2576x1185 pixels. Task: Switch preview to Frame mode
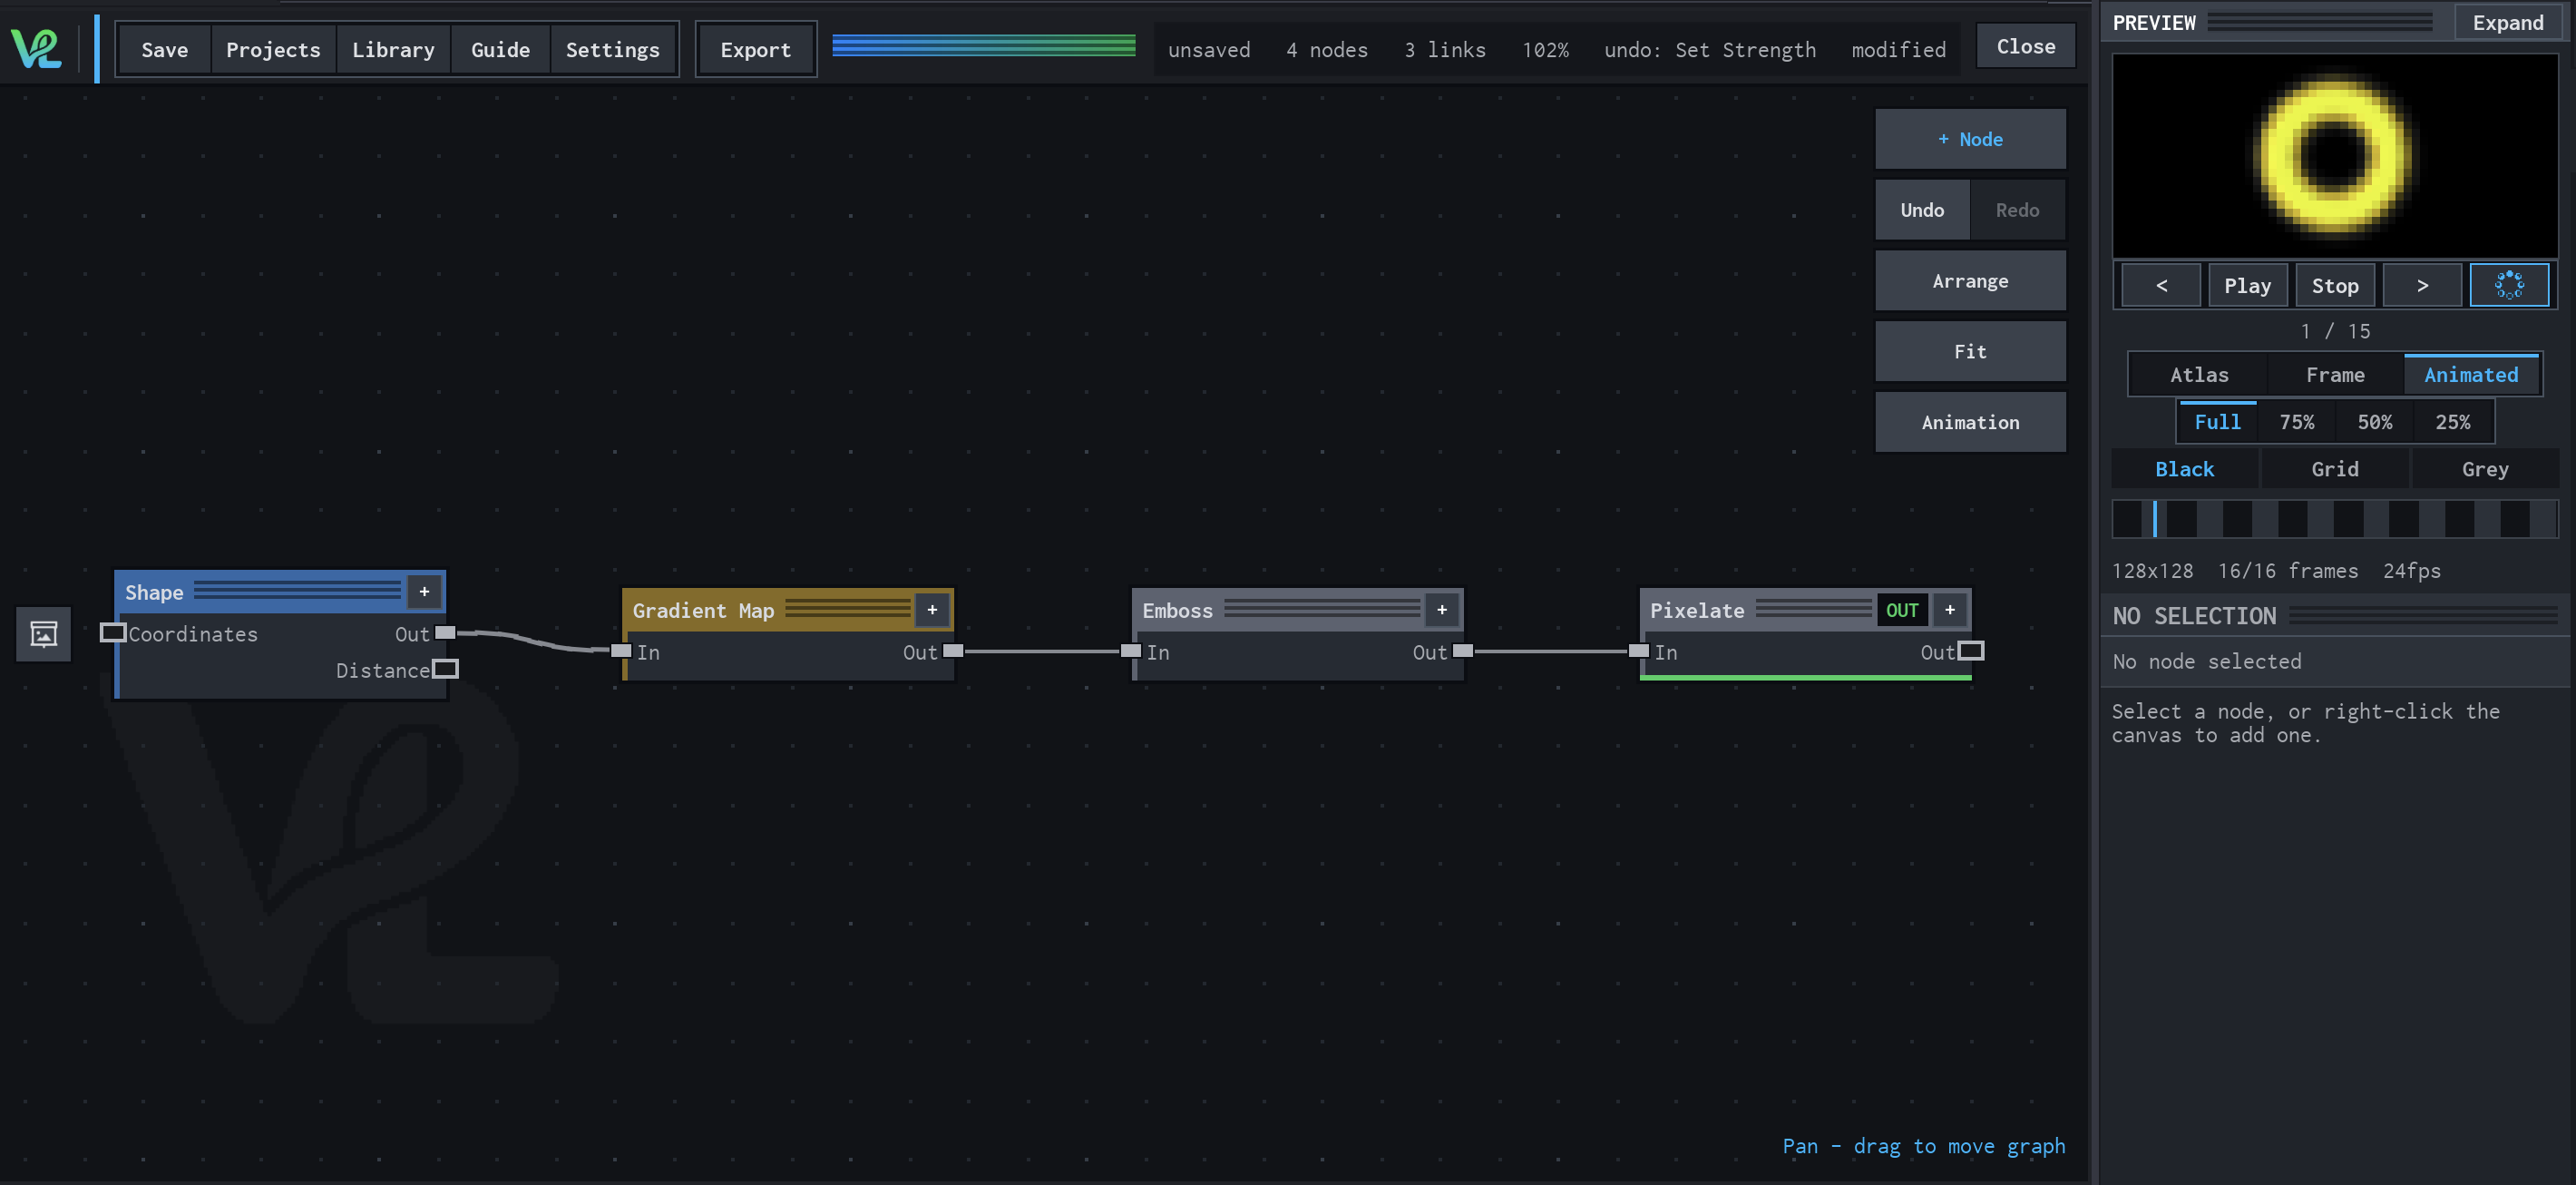click(x=2334, y=375)
